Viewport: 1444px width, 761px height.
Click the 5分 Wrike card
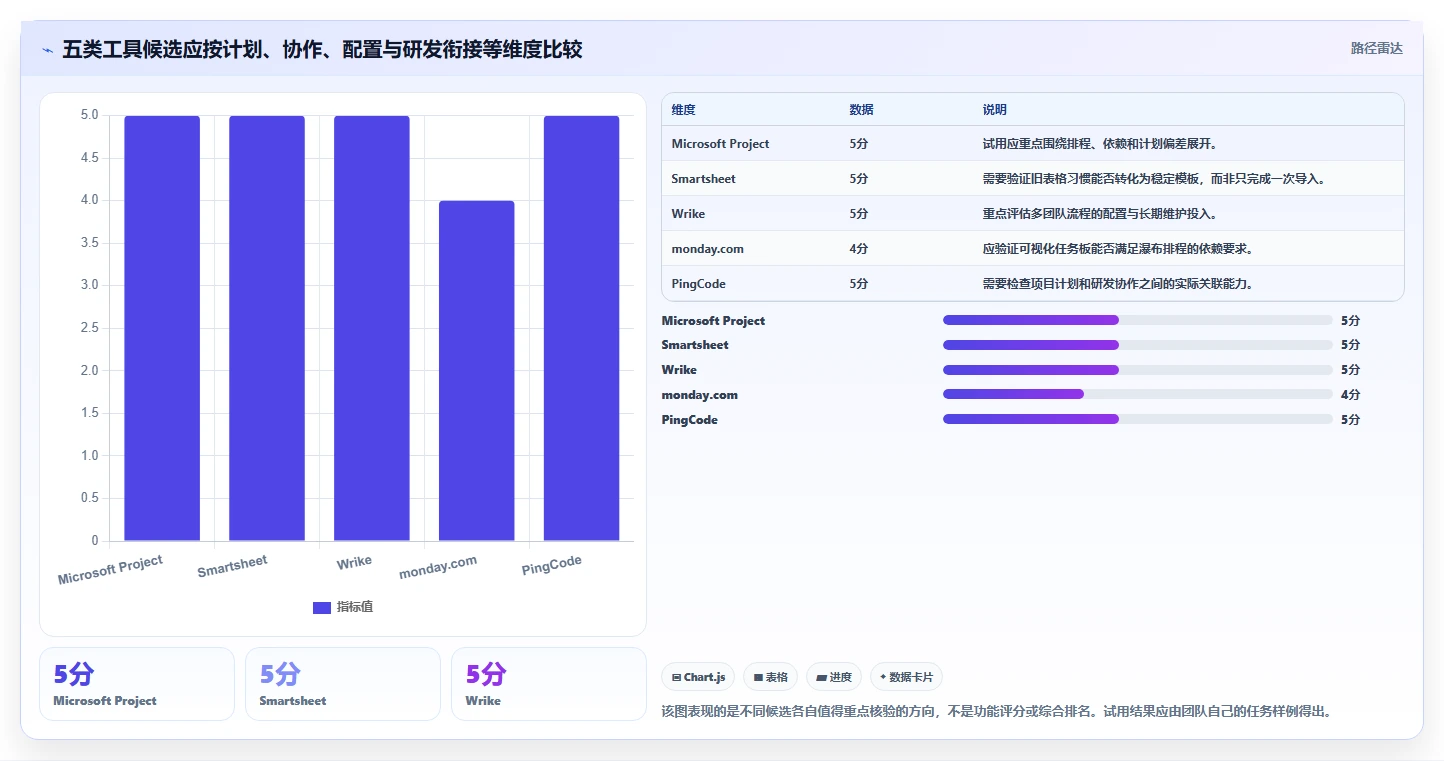click(549, 684)
